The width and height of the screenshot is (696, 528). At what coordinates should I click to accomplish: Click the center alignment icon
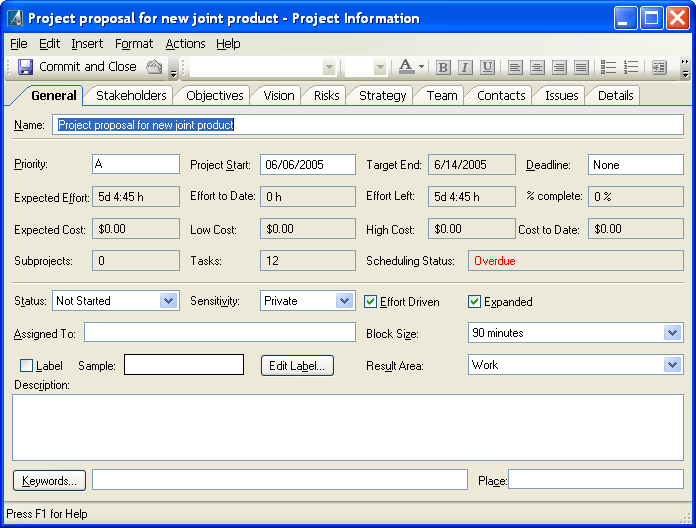[537, 67]
